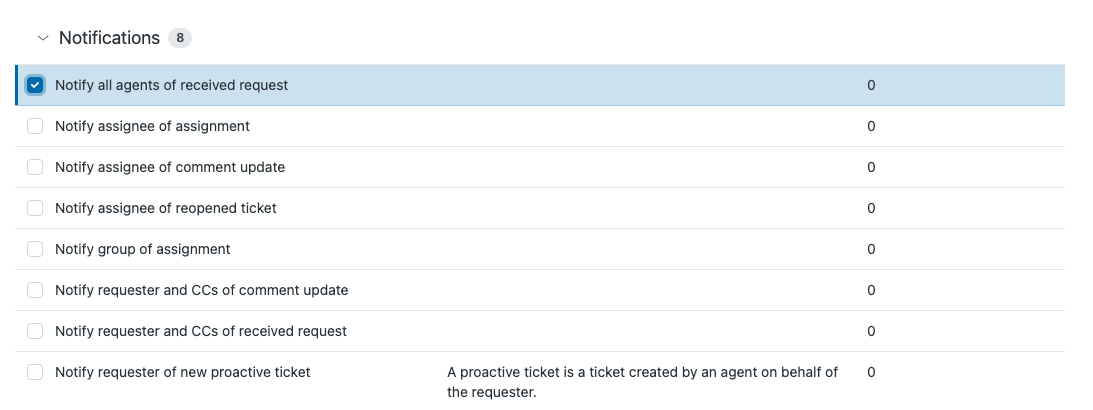
Task: Check Notify requester and CCs of comment update
Action: tap(35, 290)
